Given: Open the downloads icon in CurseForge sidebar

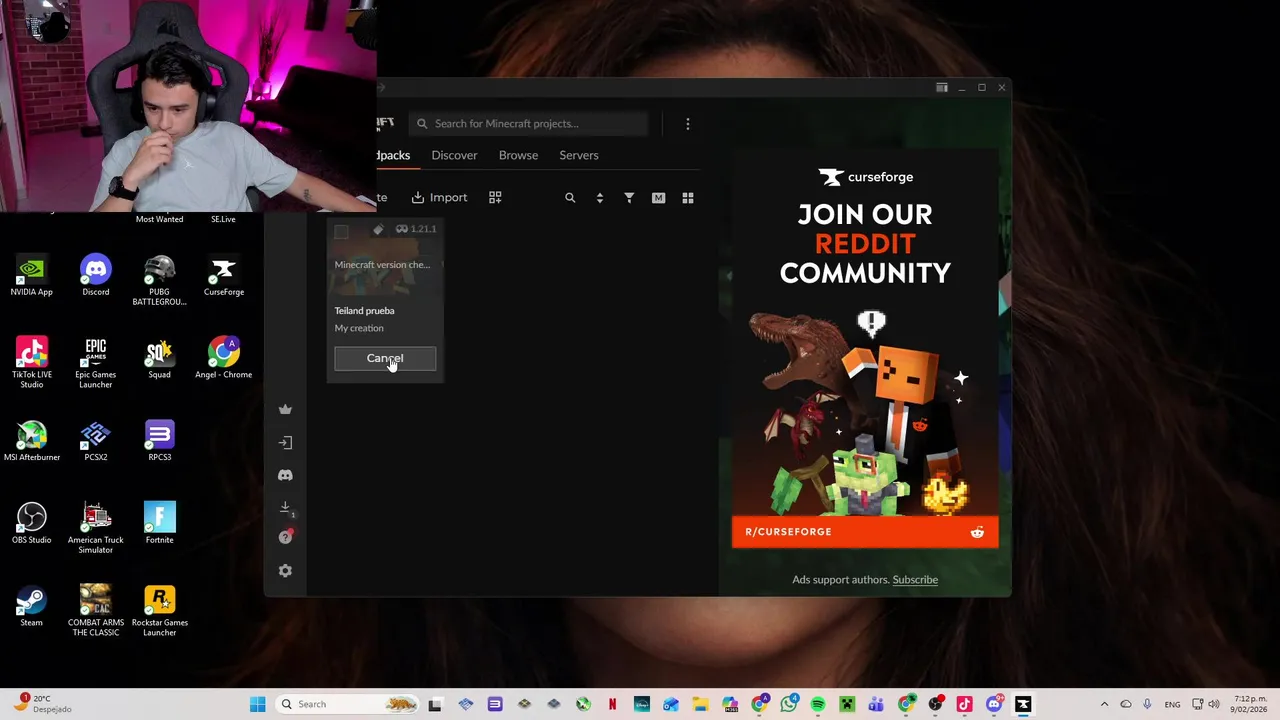Looking at the screenshot, I should coord(285,507).
